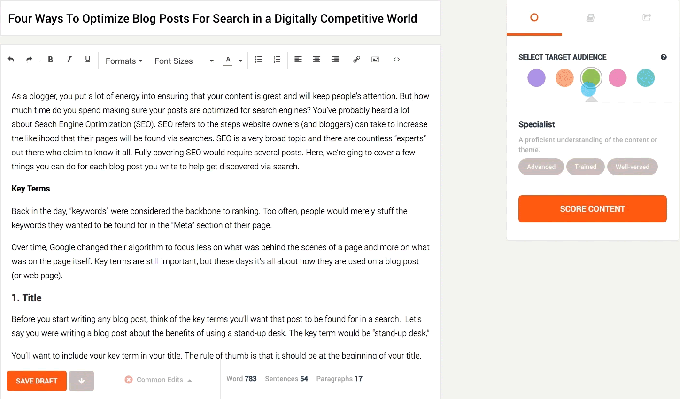Select the teal target audience circle
Viewport: 680px width, 399px height.
tap(646, 78)
